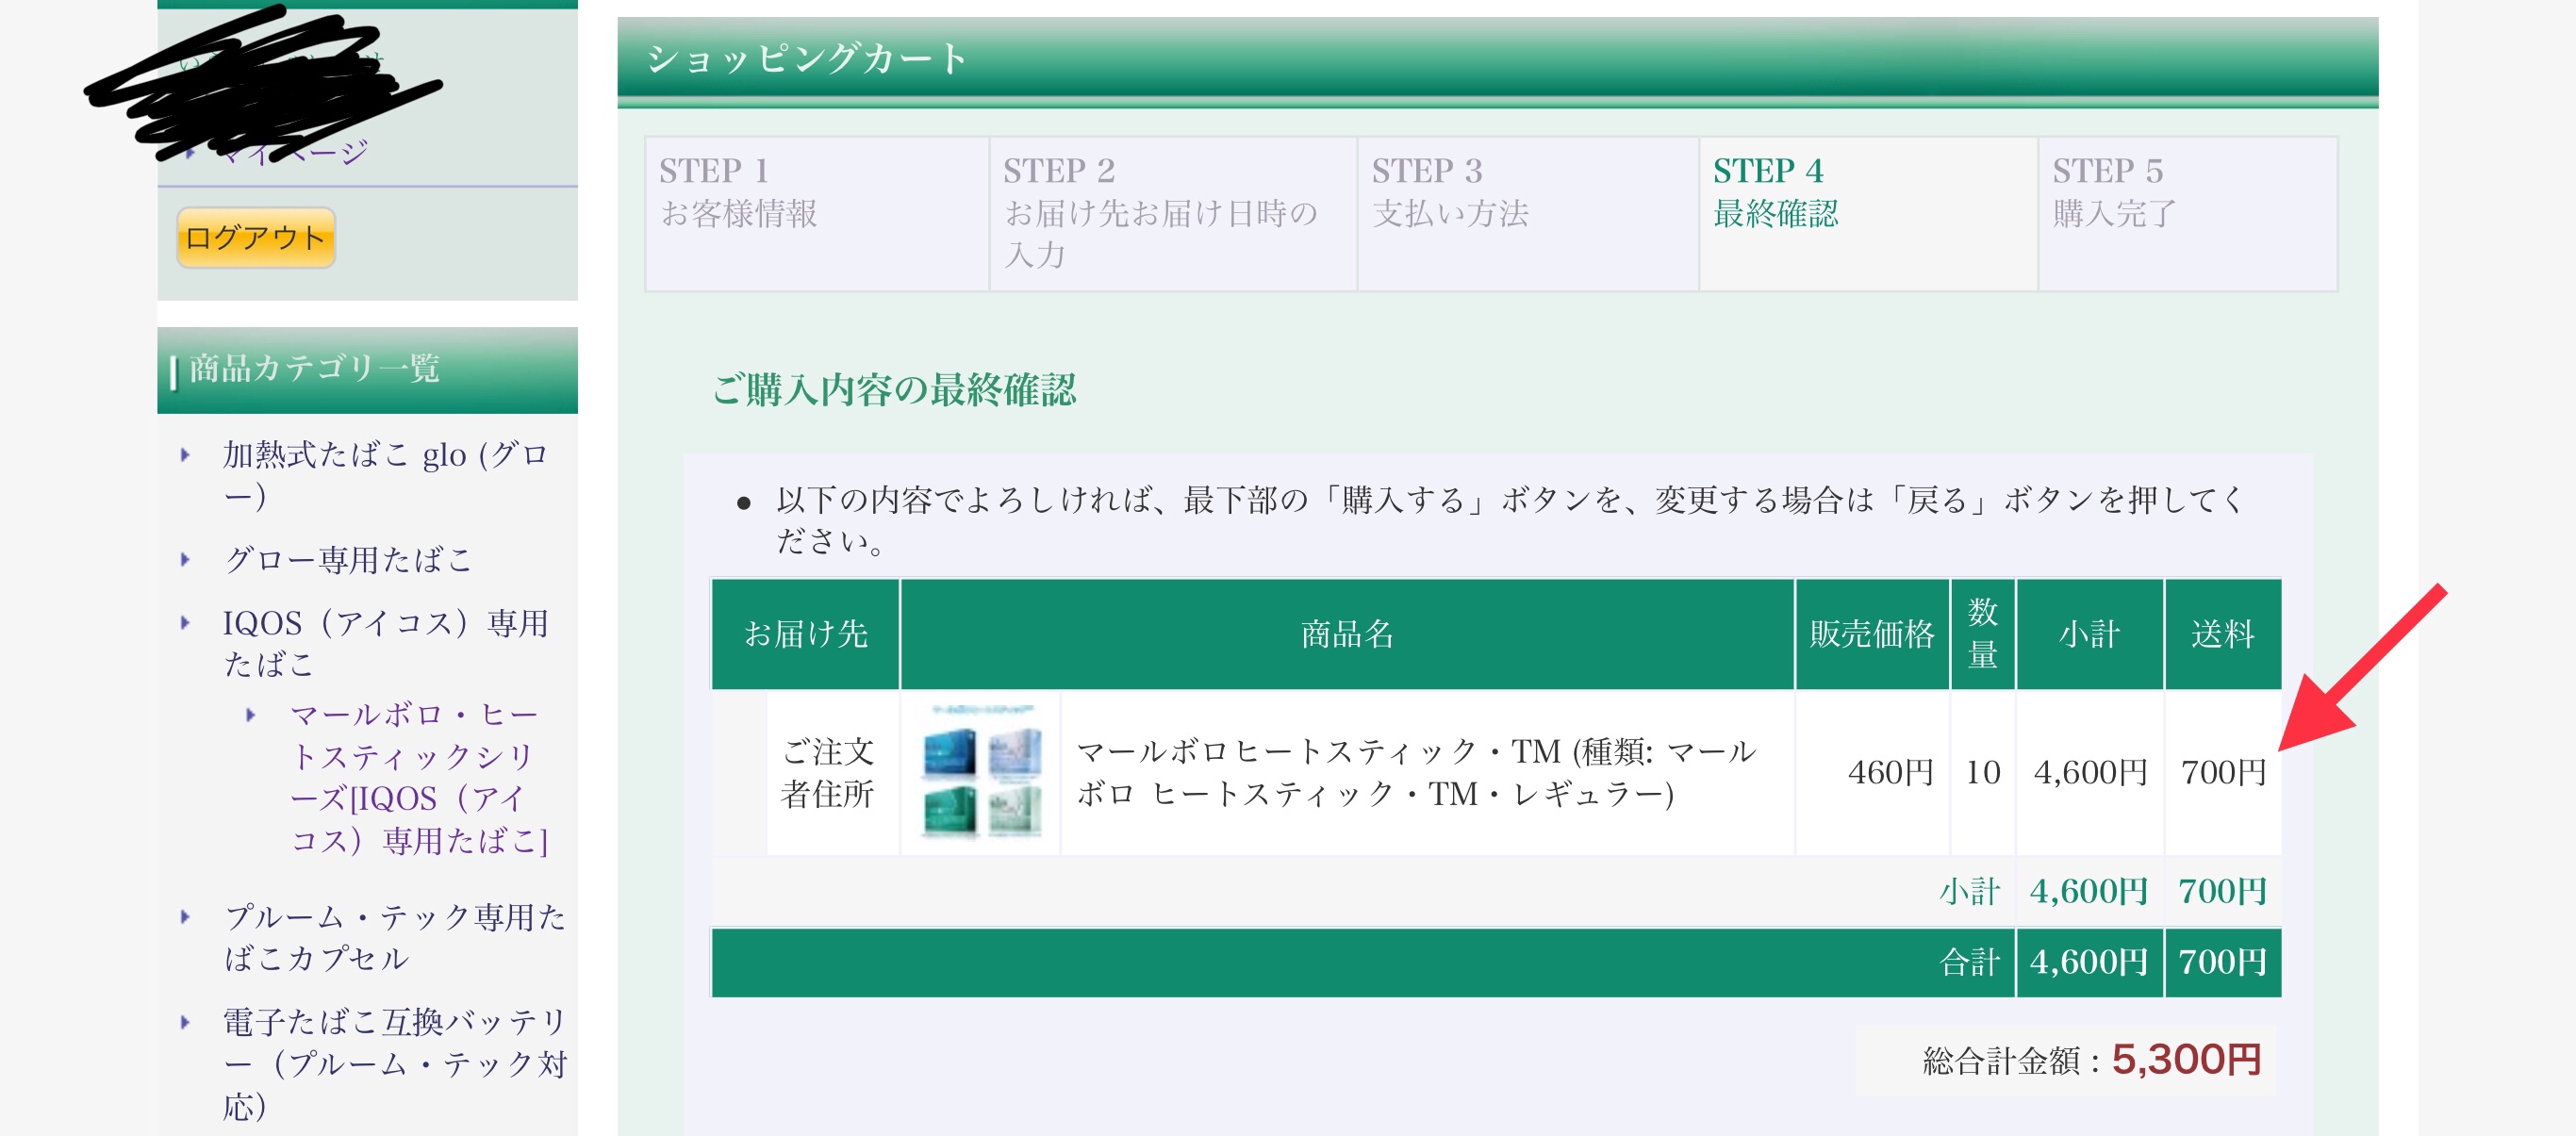Click the 販売価格 column header

1872,634
